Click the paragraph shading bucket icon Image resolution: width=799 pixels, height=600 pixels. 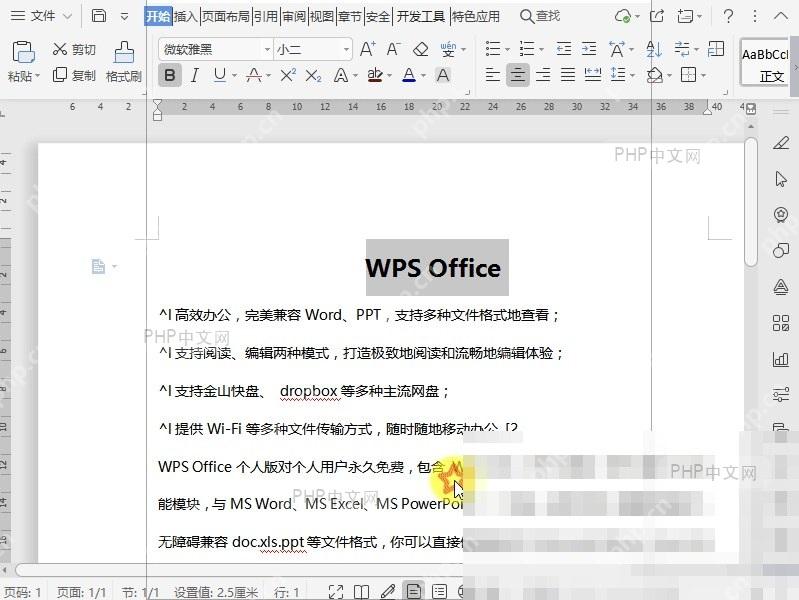click(x=655, y=75)
